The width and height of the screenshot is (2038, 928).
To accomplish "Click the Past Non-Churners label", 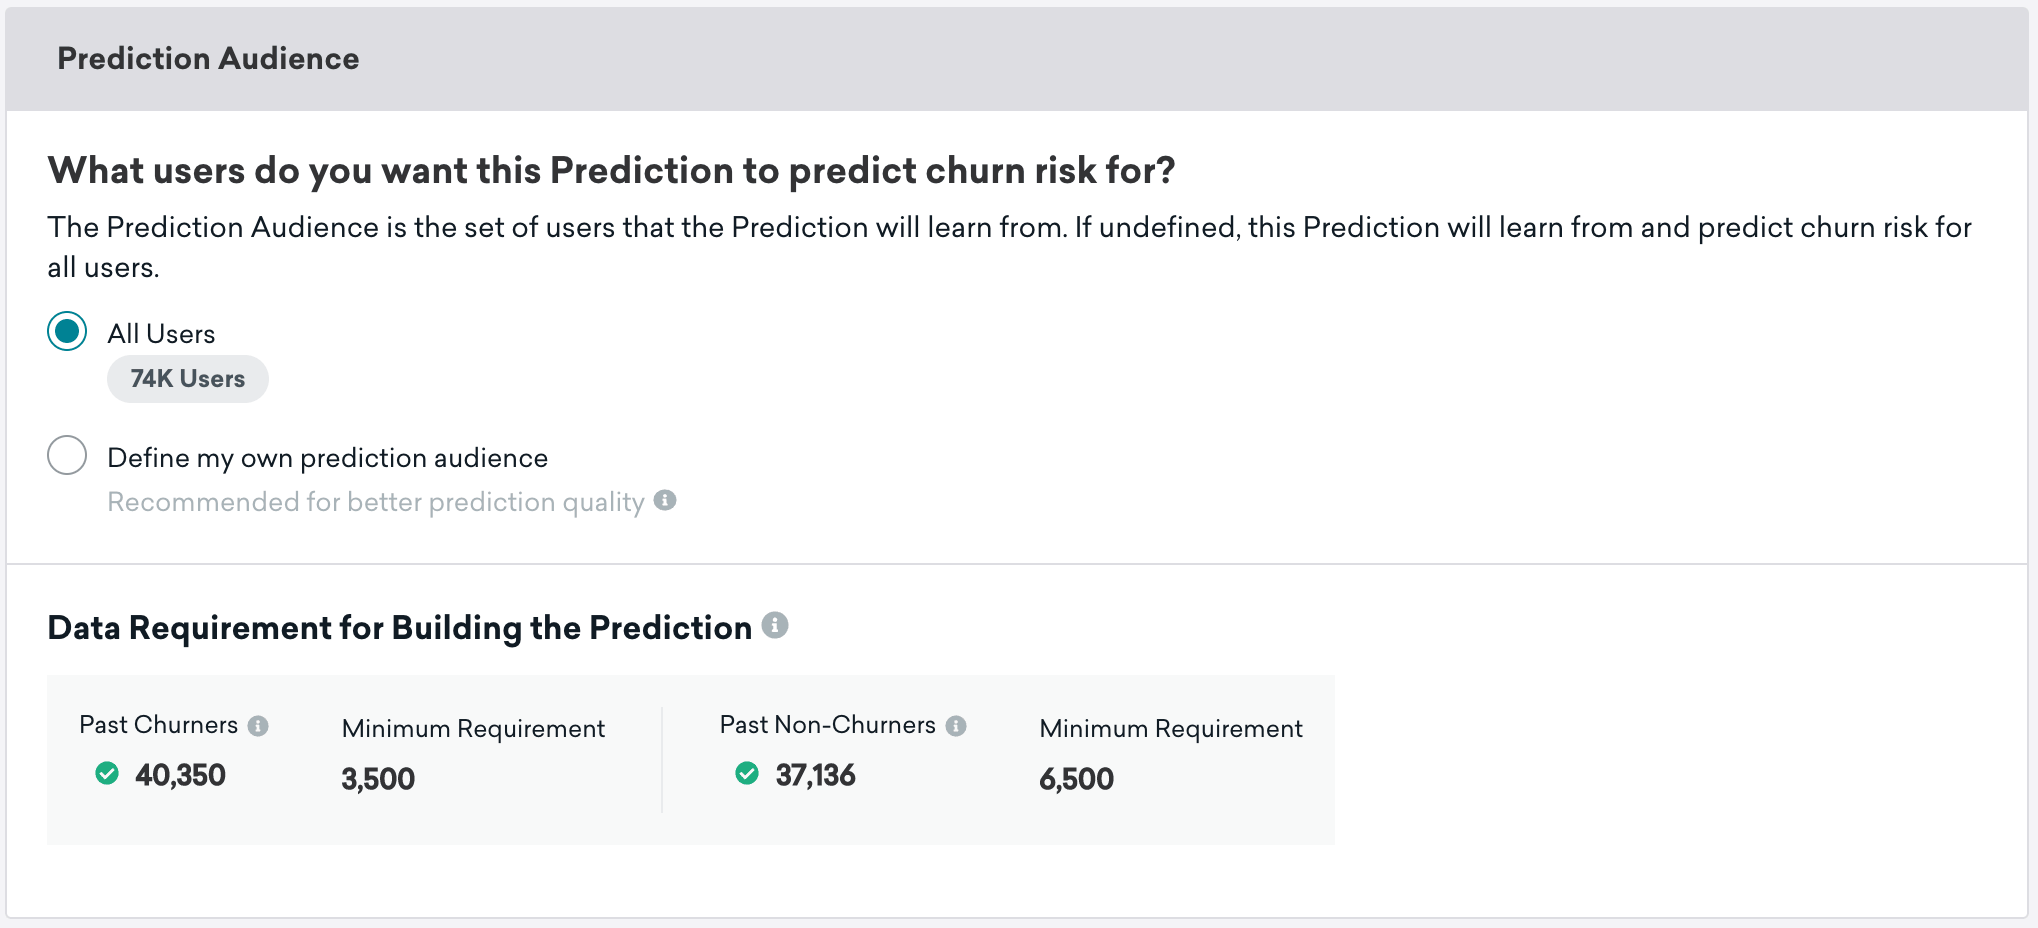I will (x=828, y=725).
